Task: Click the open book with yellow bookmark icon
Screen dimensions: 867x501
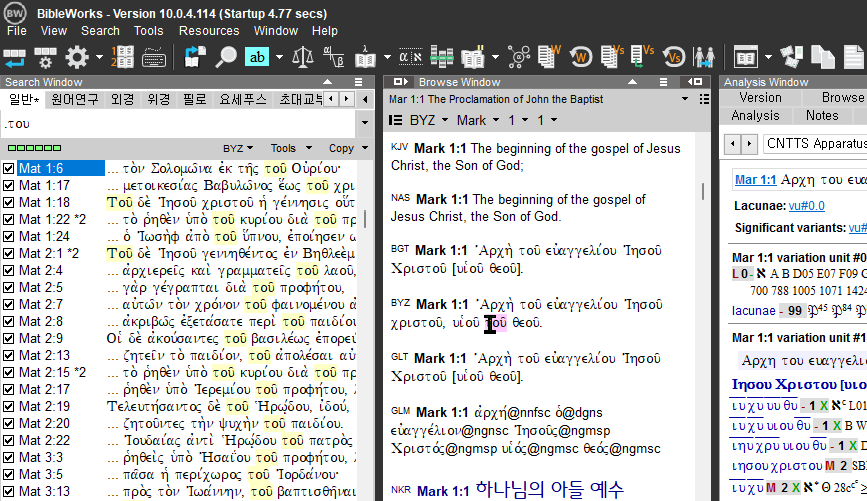Action: tap(473, 57)
